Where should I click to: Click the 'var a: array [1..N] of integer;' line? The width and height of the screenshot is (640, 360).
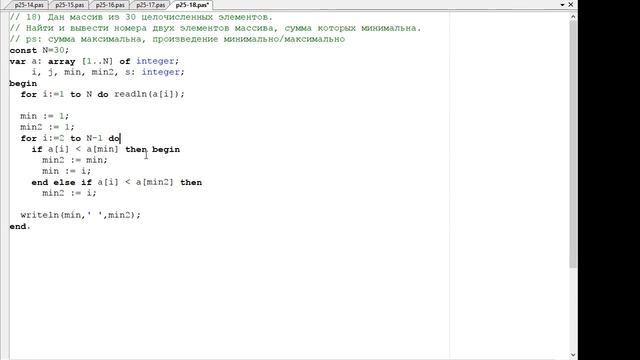click(94, 61)
